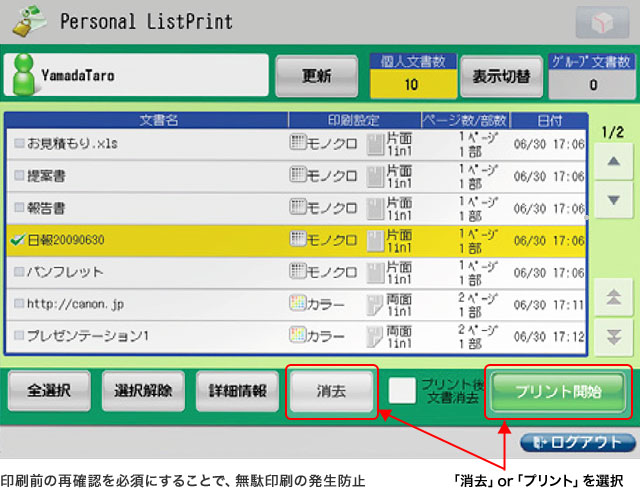Select the プレゼンテーション1 document row

pos(150,334)
